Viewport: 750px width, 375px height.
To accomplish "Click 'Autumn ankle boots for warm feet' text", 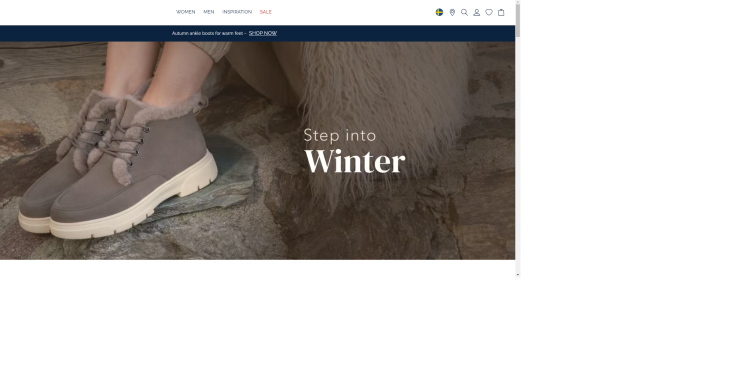I will coord(207,33).
